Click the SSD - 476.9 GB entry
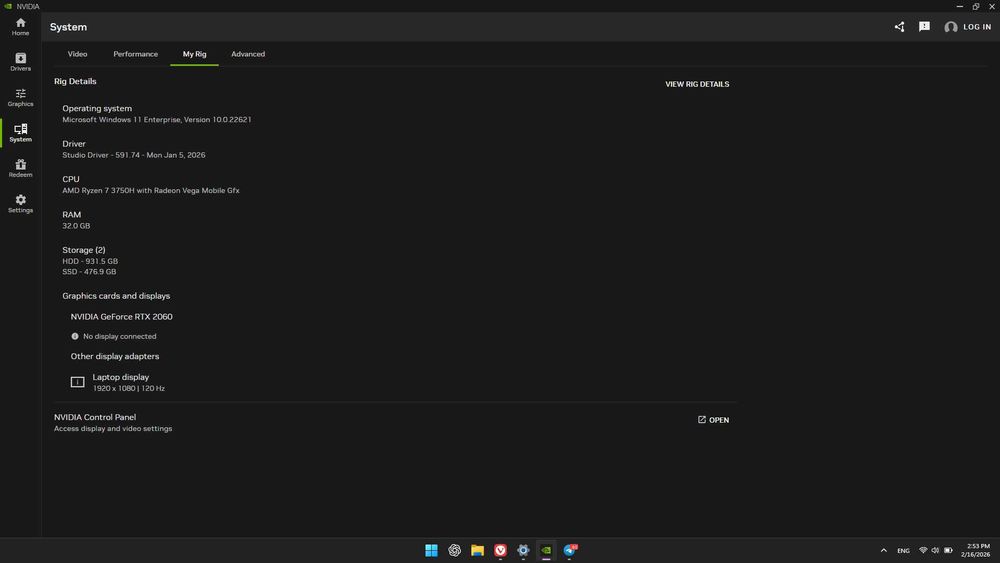The width and height of the screenshot is (1000, 563). pos(89,272)
